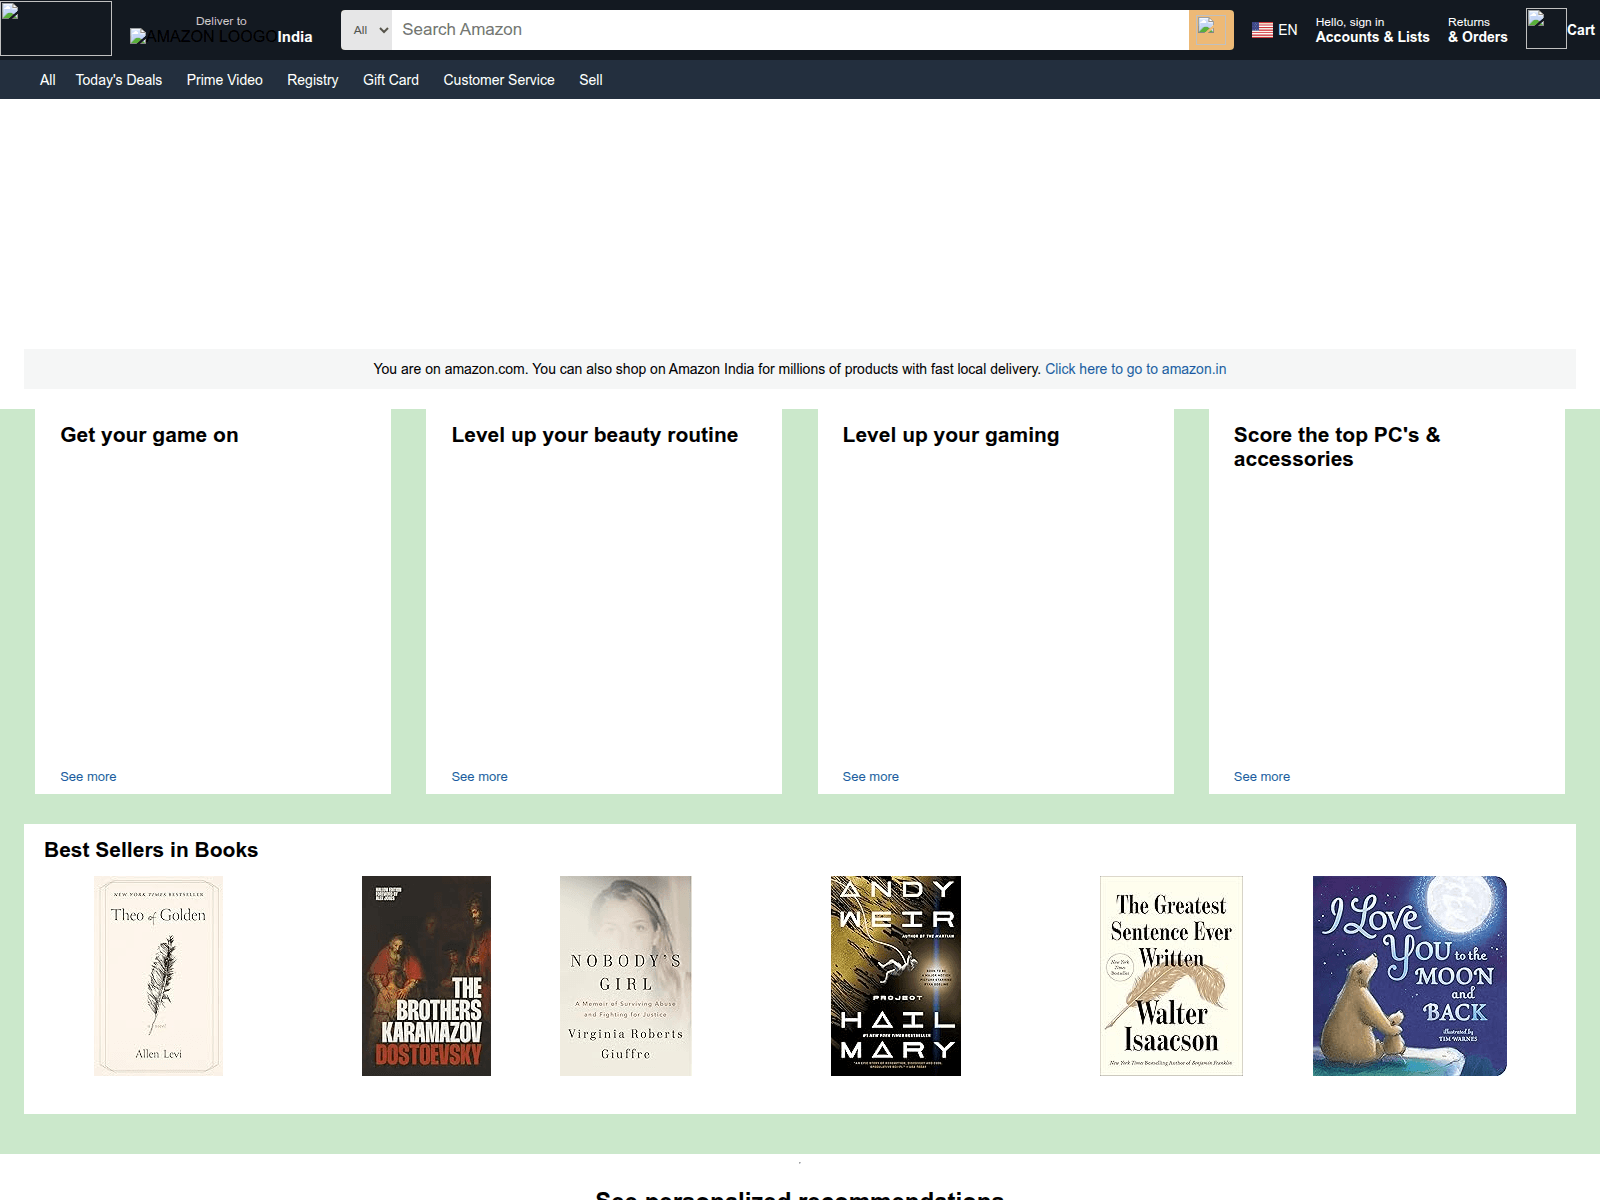The image size is (1600, 1200).
Task: Open Returns & Orders
Action: coord(1476,30)
